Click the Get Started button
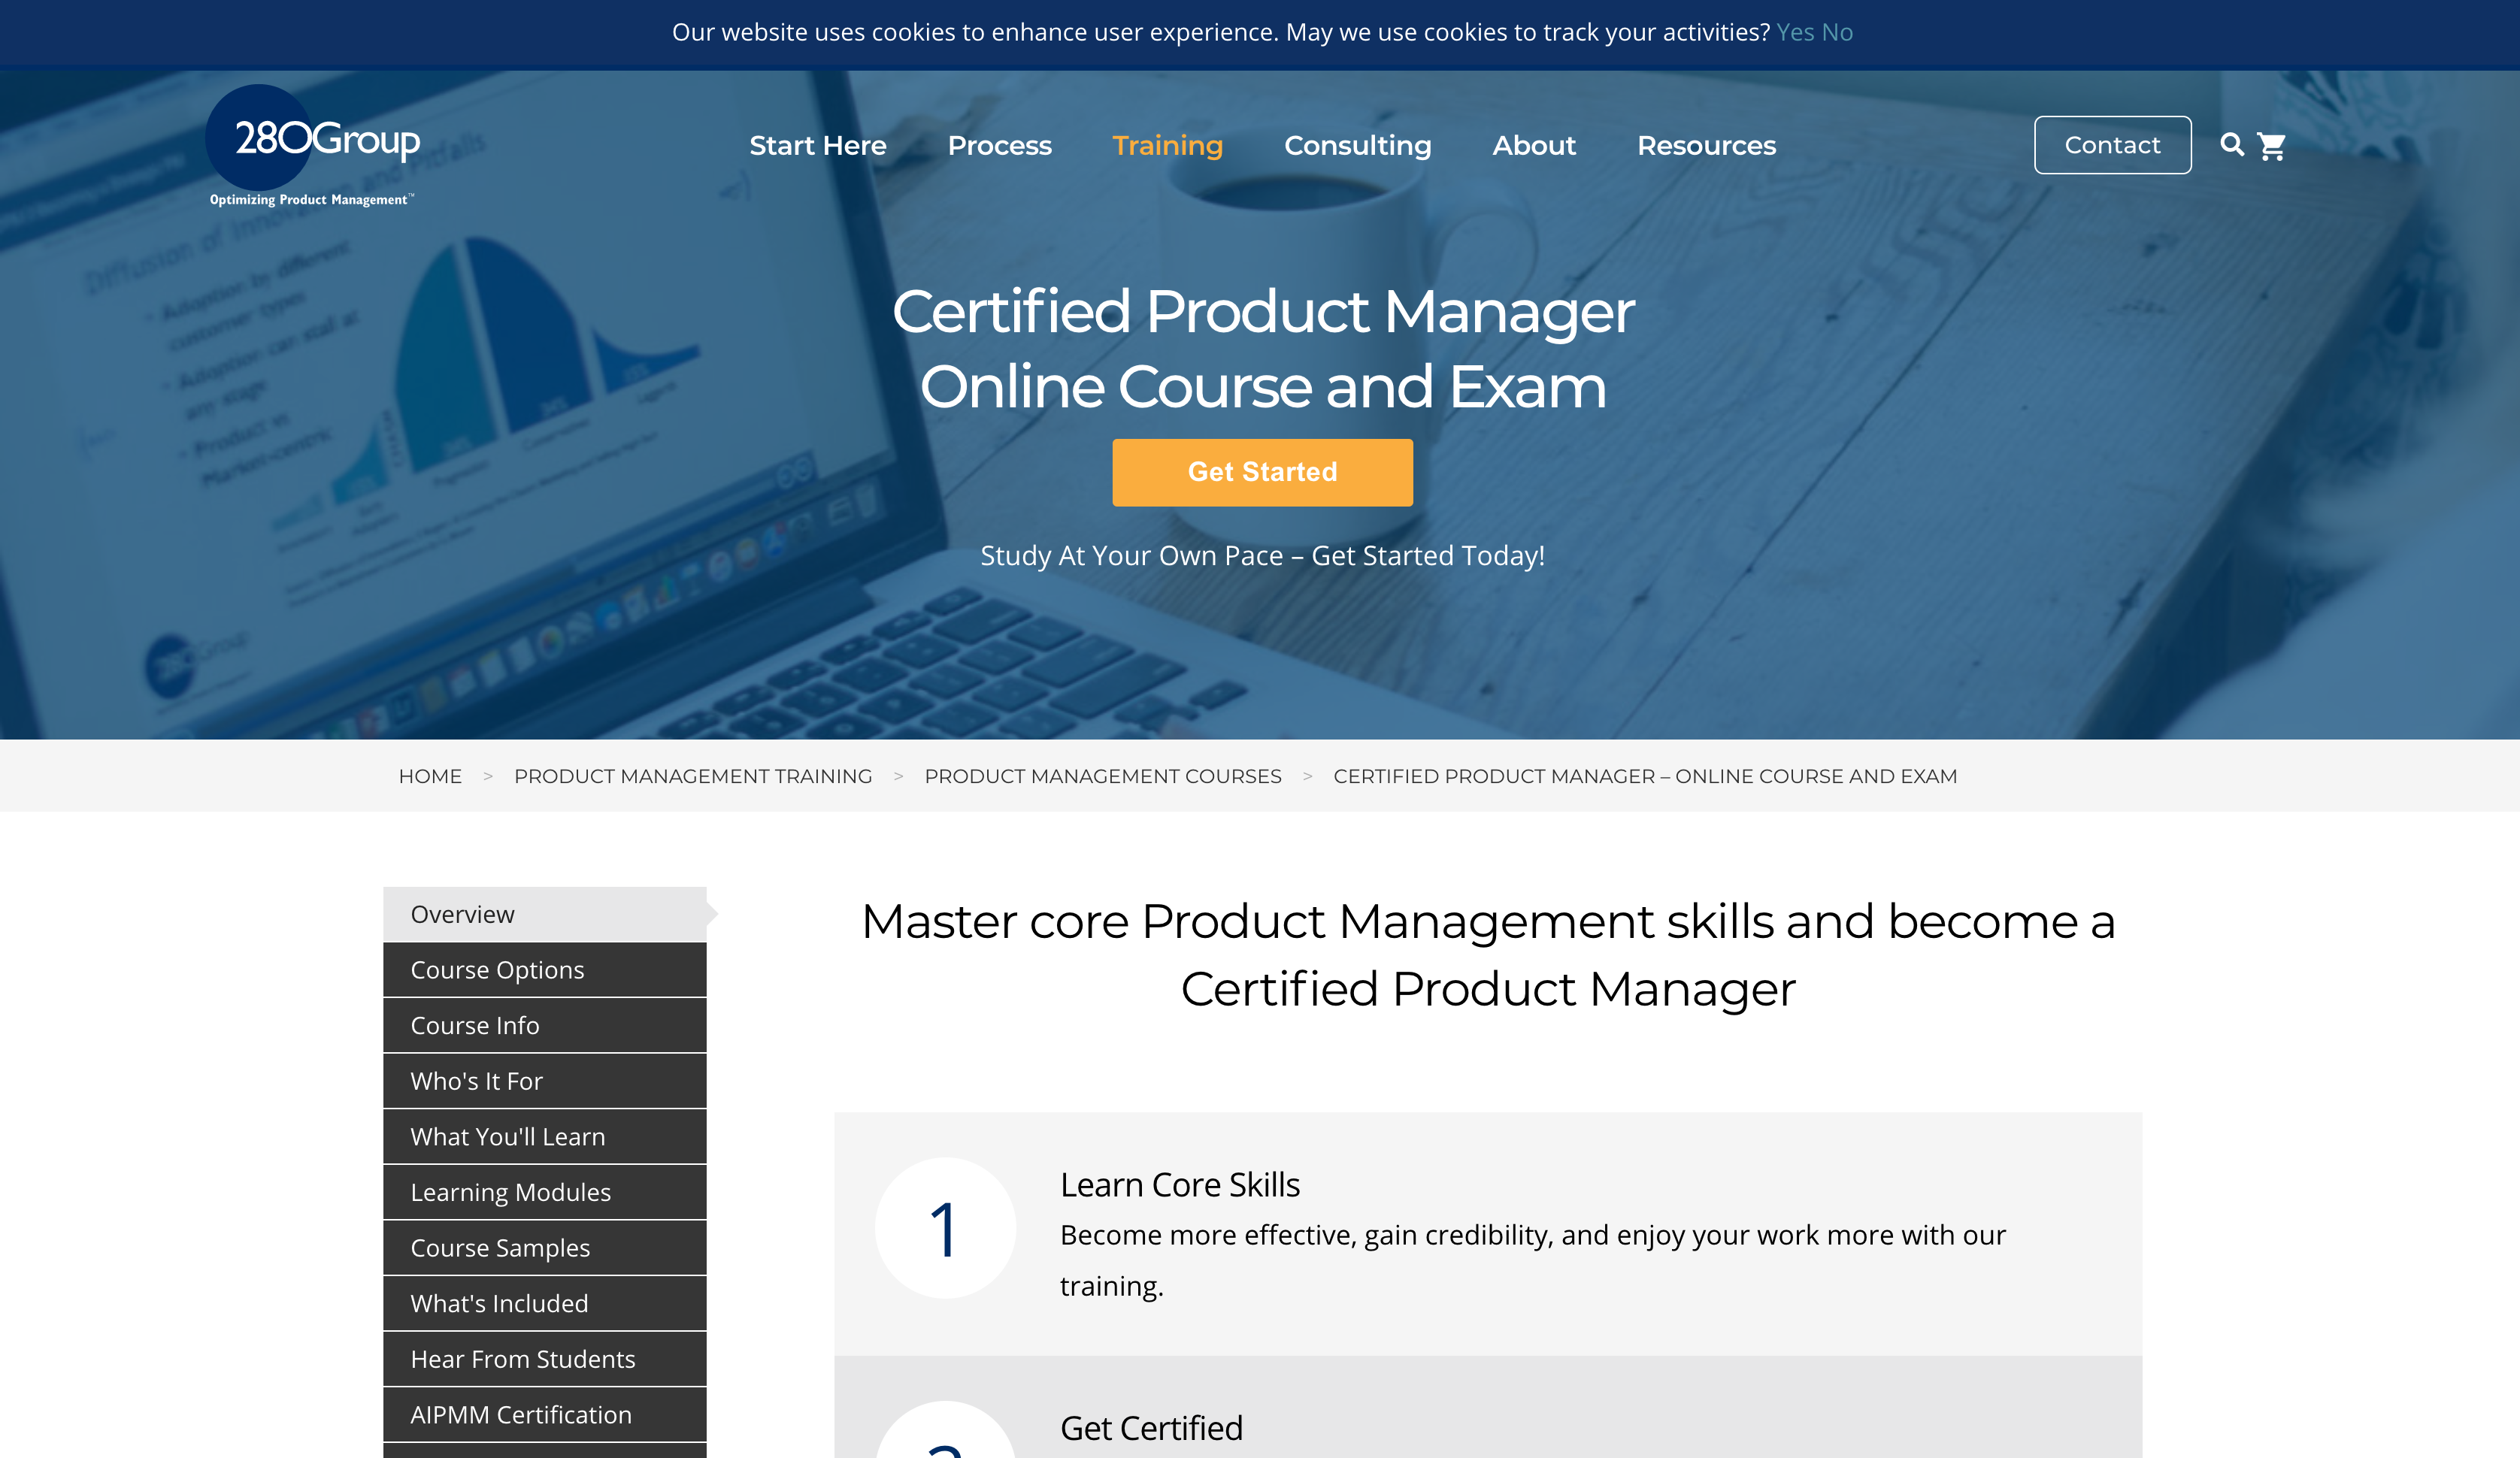The height and width of the screenshot is (1458, 2520). [x=1261, y=471]
